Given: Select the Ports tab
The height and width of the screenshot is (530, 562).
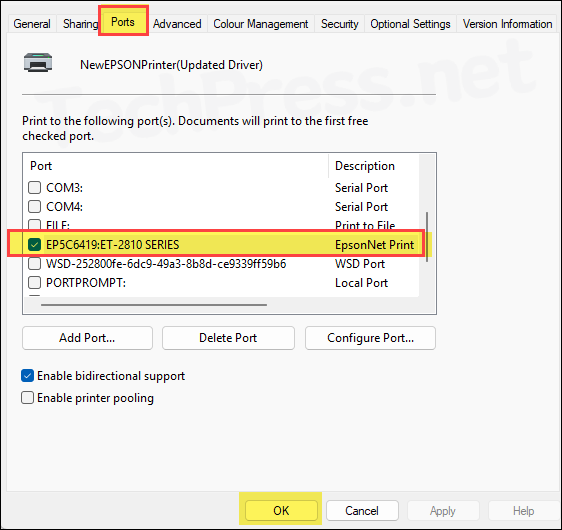Looking at the screenshot, I should point(123,22).
